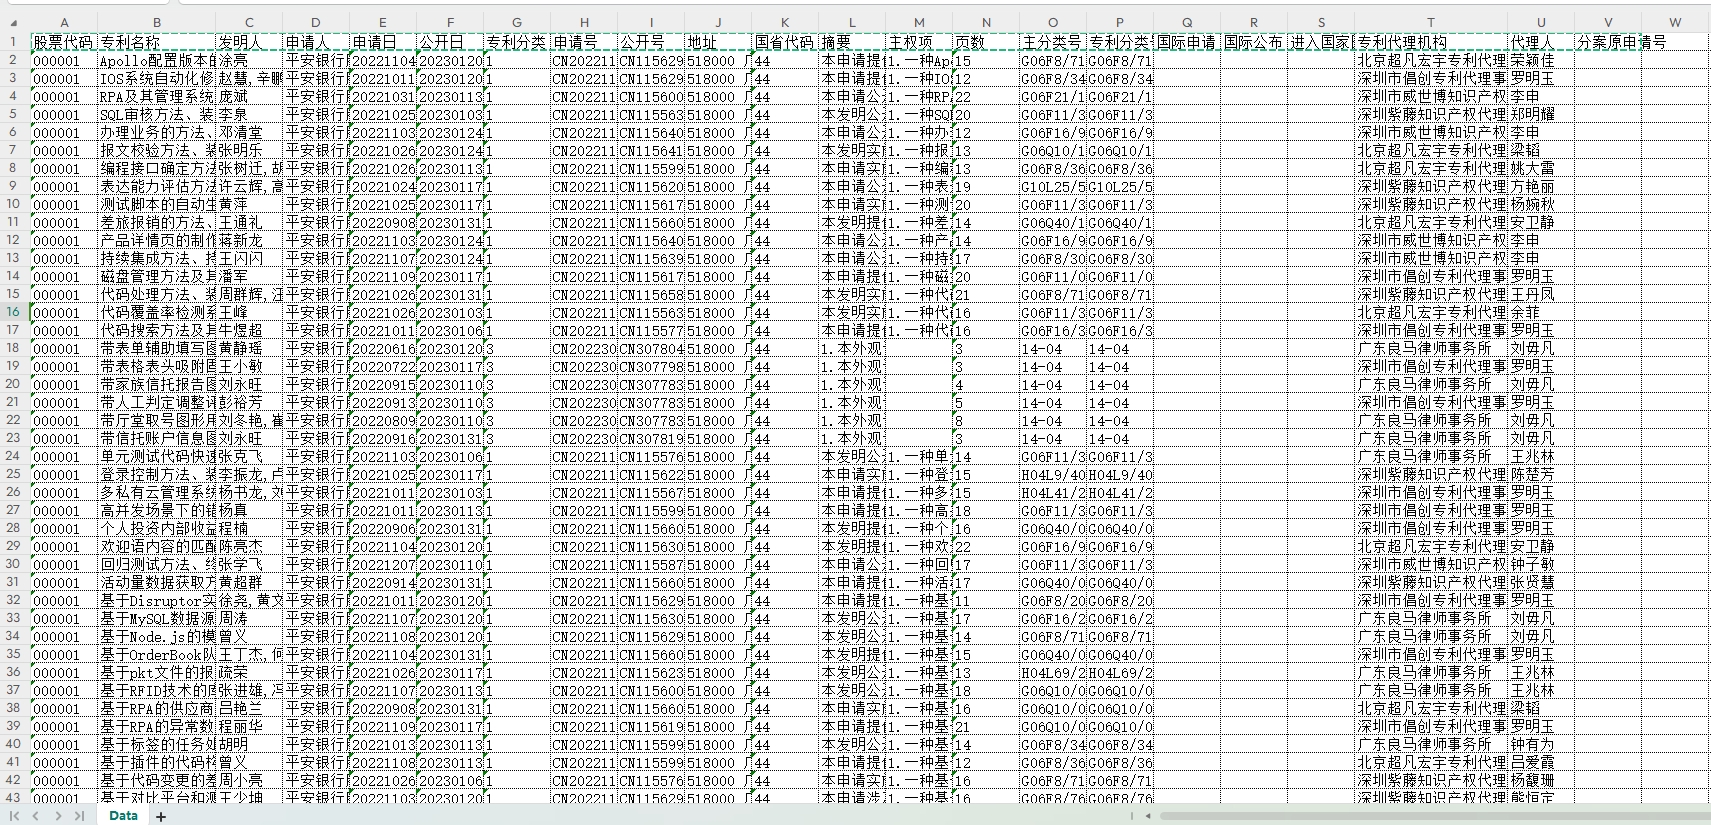This screenshot has width=1711, height=825.
Task: Add a new sheet with plus button
Action: click(161, 816)
